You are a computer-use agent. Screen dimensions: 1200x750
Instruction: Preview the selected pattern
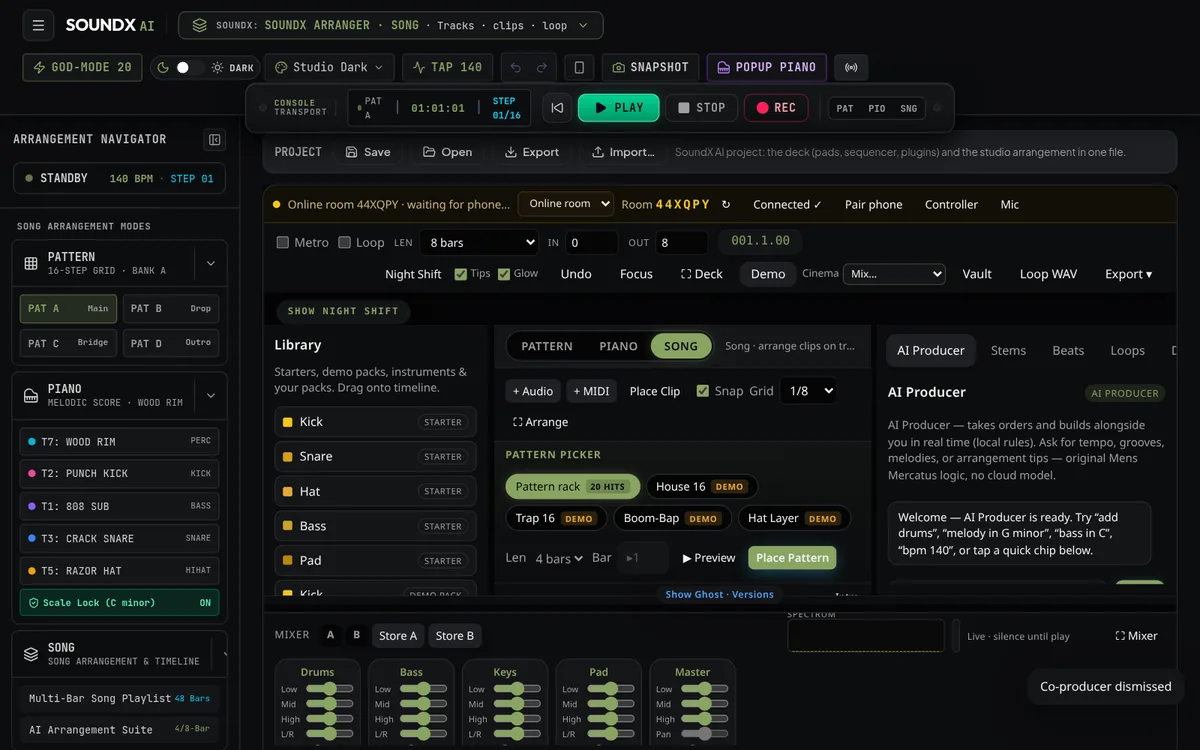(x=709, y=558)
